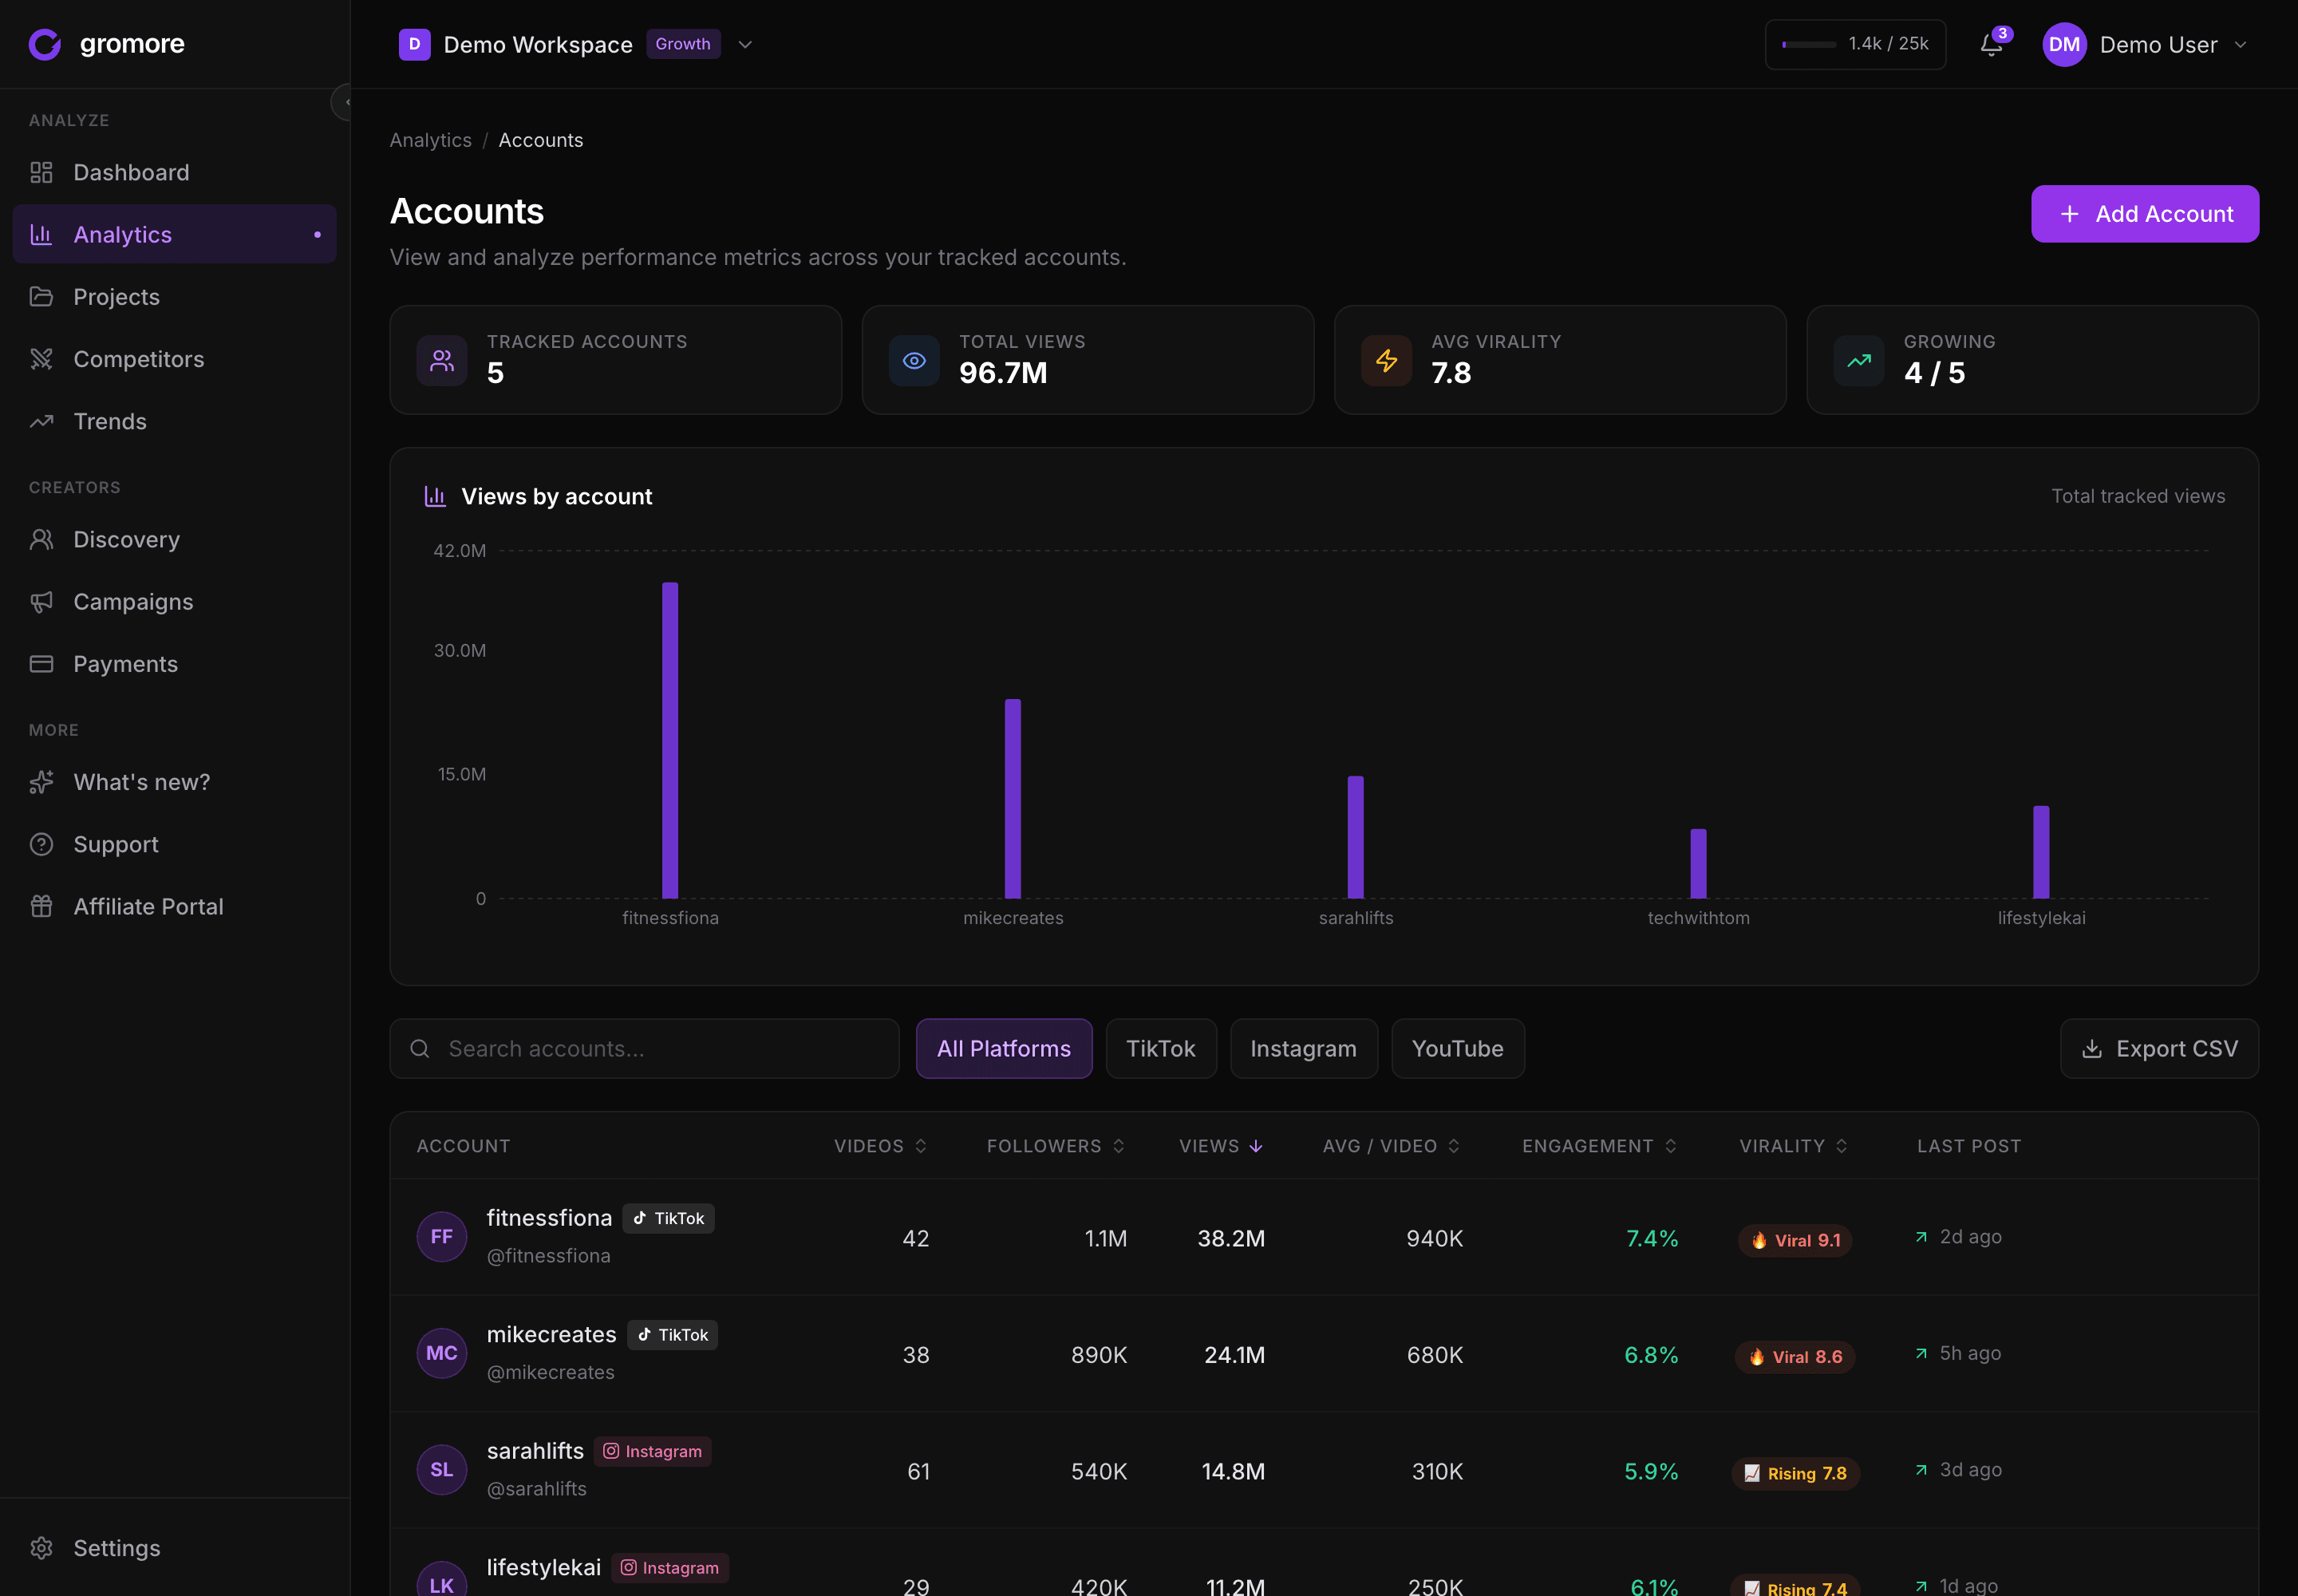Image resolution: width=2298 pixels, height=1596 pixels.
Task: Click the Competitors crossed-swords icon
Action: click(41, 359)
